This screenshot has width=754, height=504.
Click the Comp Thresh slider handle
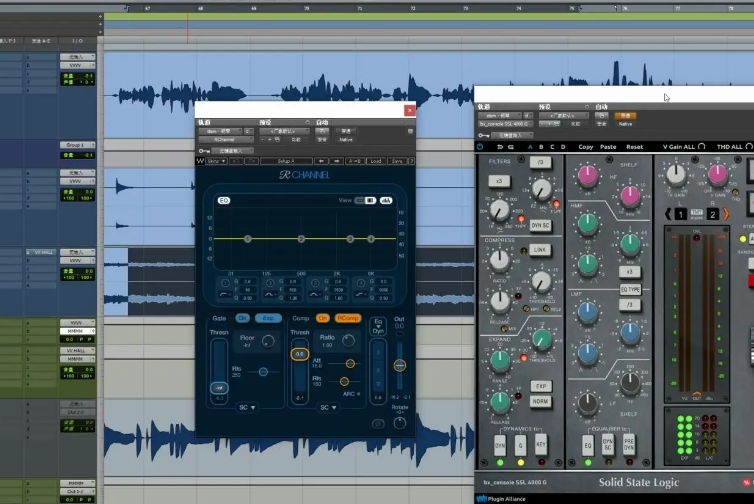300,354
